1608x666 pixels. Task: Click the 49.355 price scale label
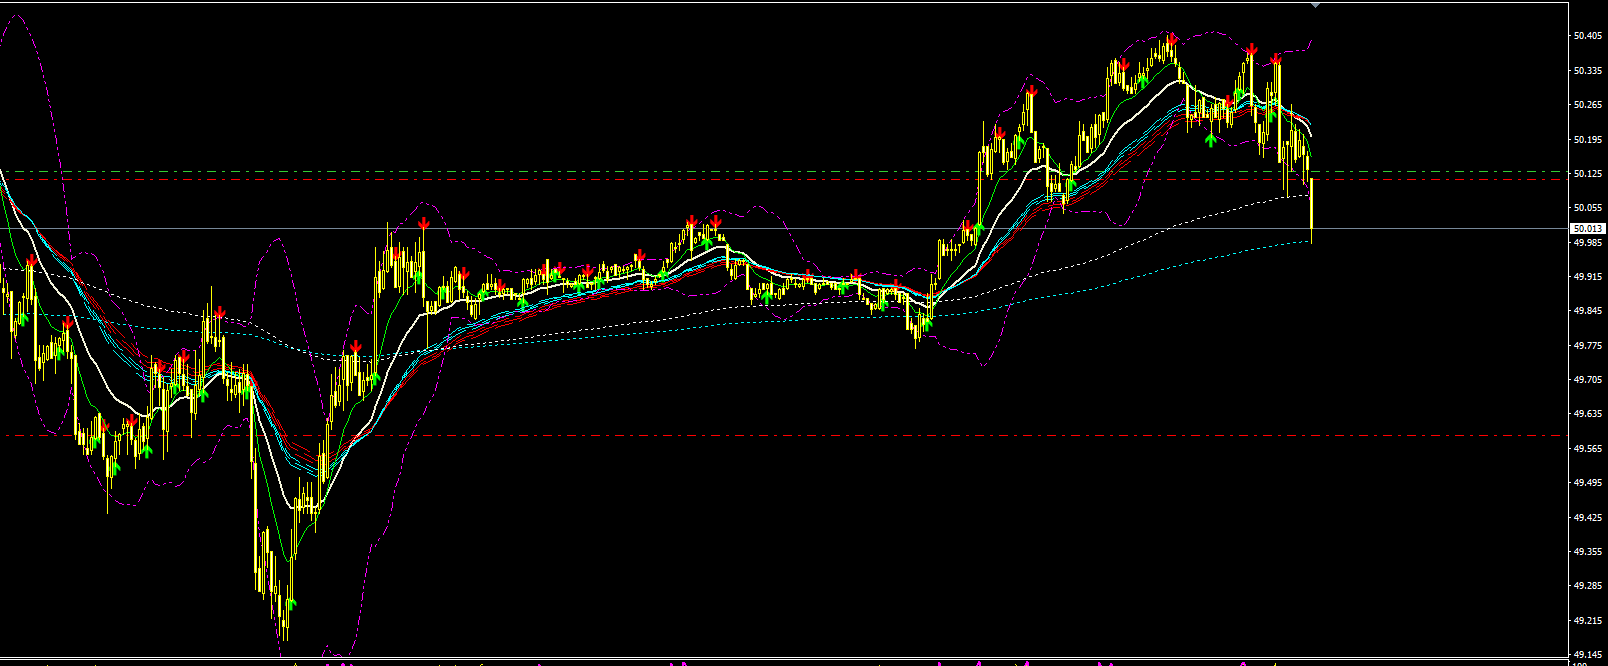pyautogui.click(x=1586, y=552)
